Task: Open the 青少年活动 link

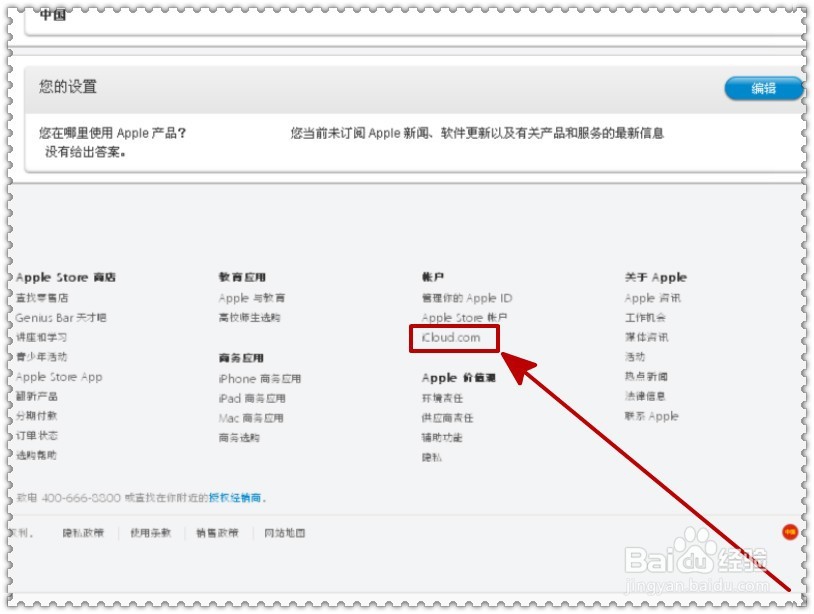Action: coord(42,357)
